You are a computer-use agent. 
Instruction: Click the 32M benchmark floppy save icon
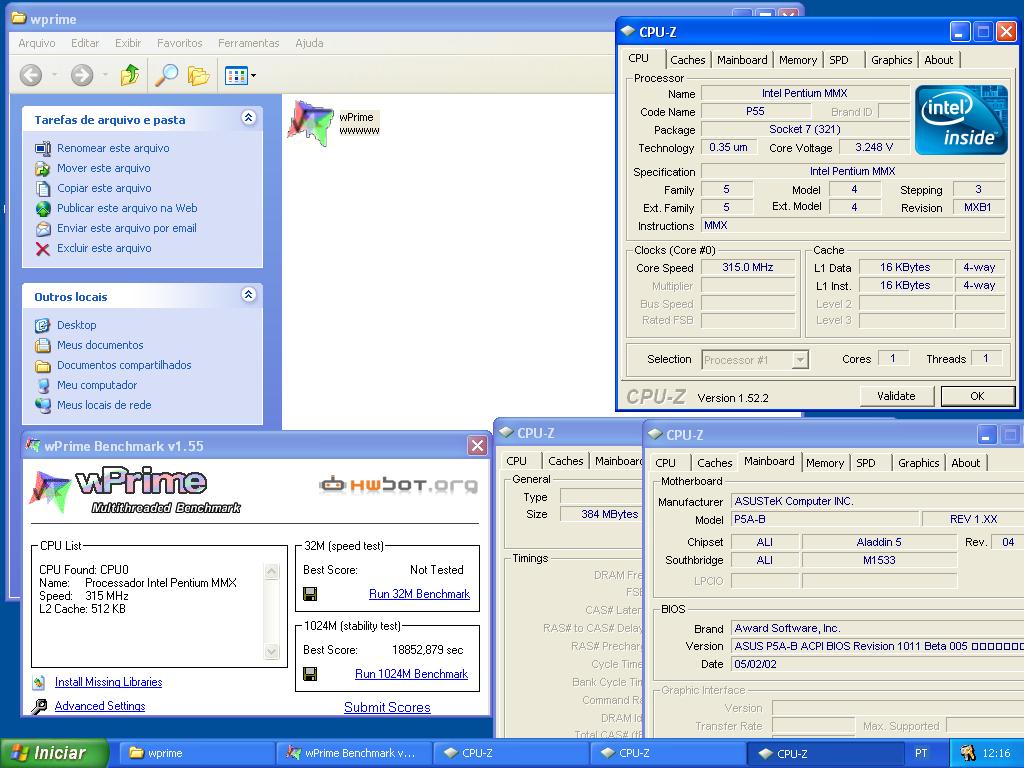[x=310, y=594]
